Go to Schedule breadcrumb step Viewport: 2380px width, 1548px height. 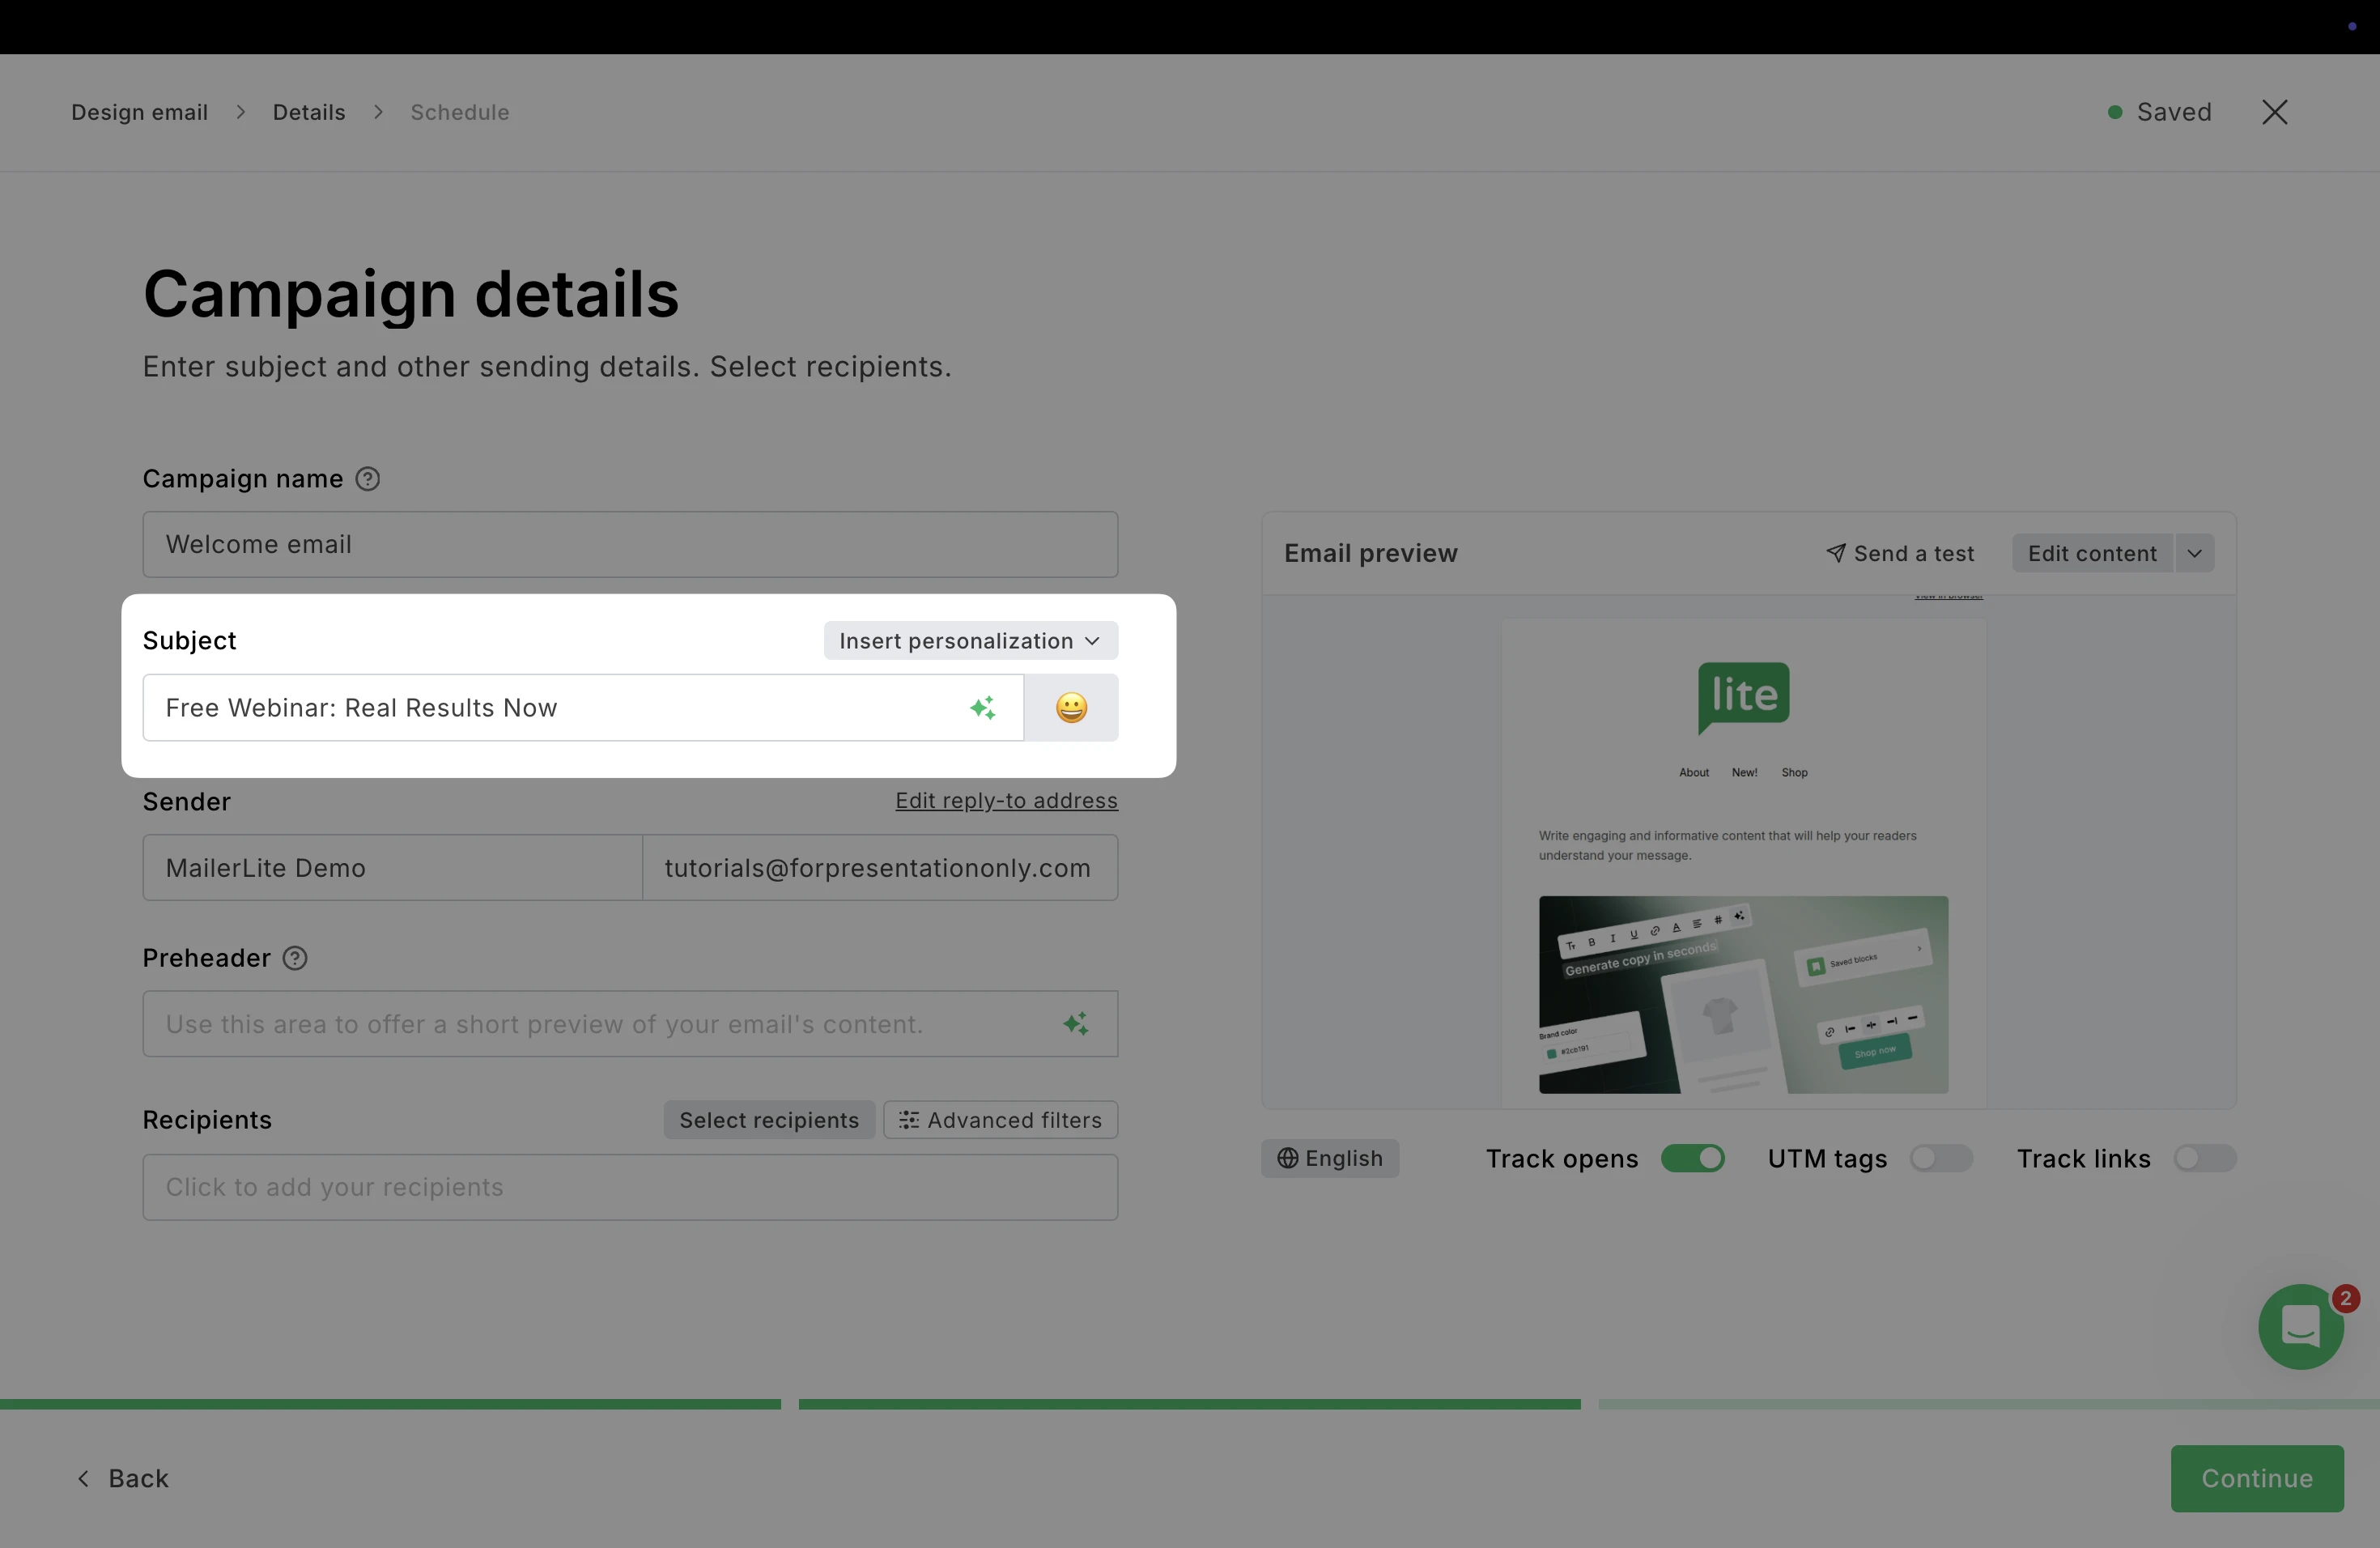point(459,112)
